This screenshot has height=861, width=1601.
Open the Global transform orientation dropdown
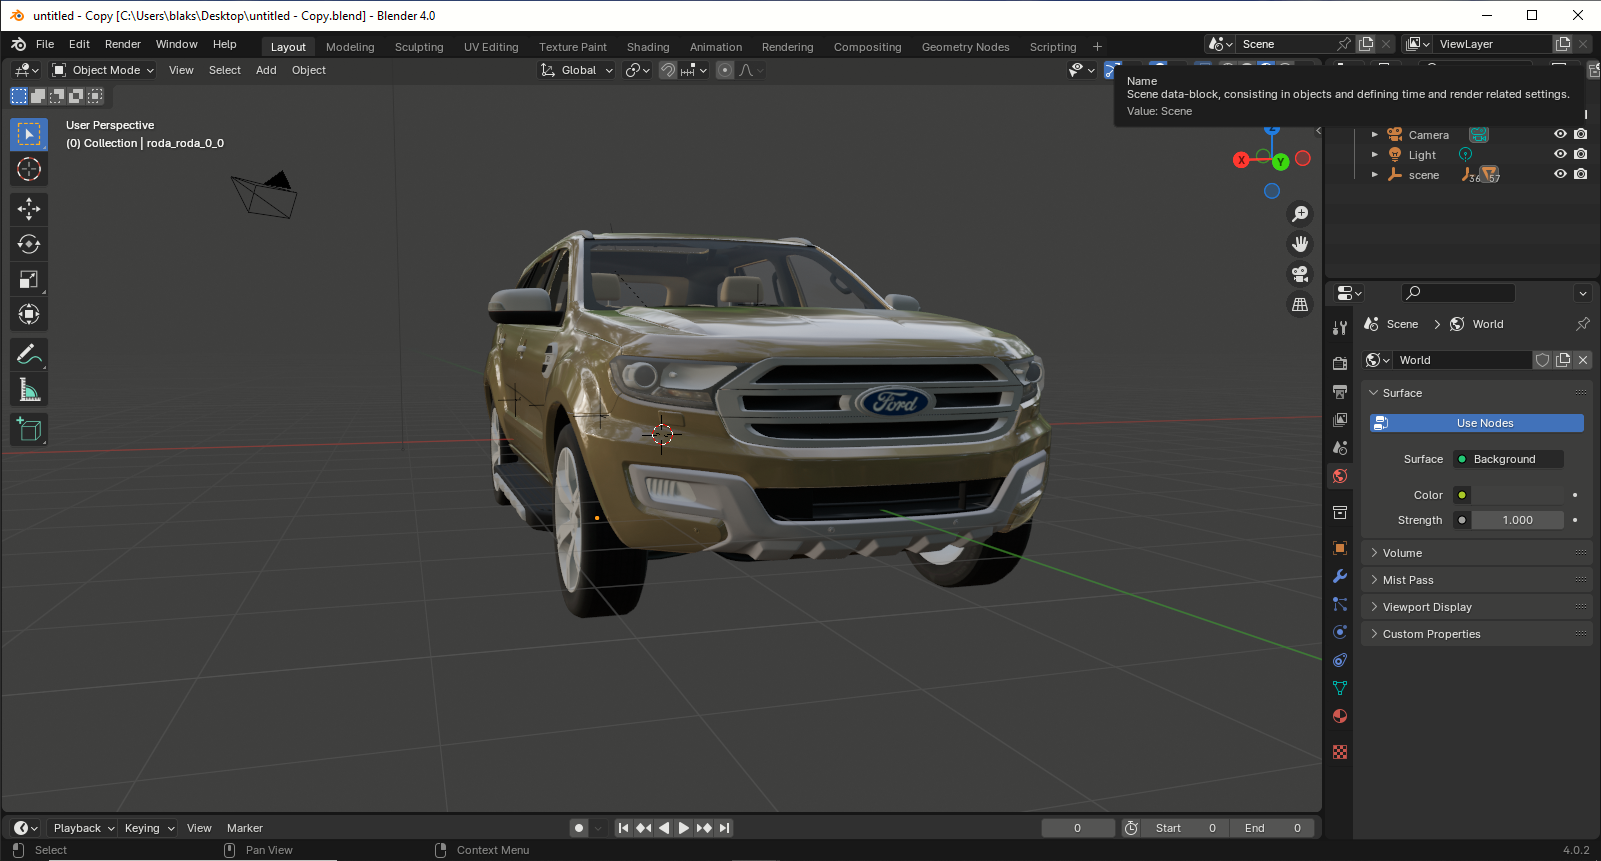point(577,70)
